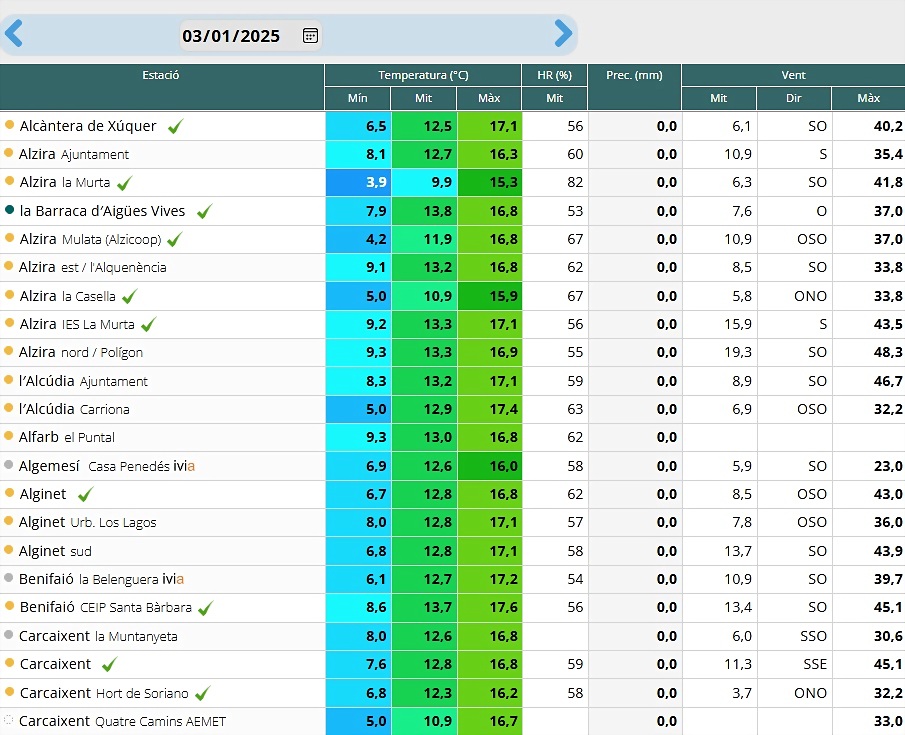Click the Temperatura (°C) header

(x=423, y=75)
